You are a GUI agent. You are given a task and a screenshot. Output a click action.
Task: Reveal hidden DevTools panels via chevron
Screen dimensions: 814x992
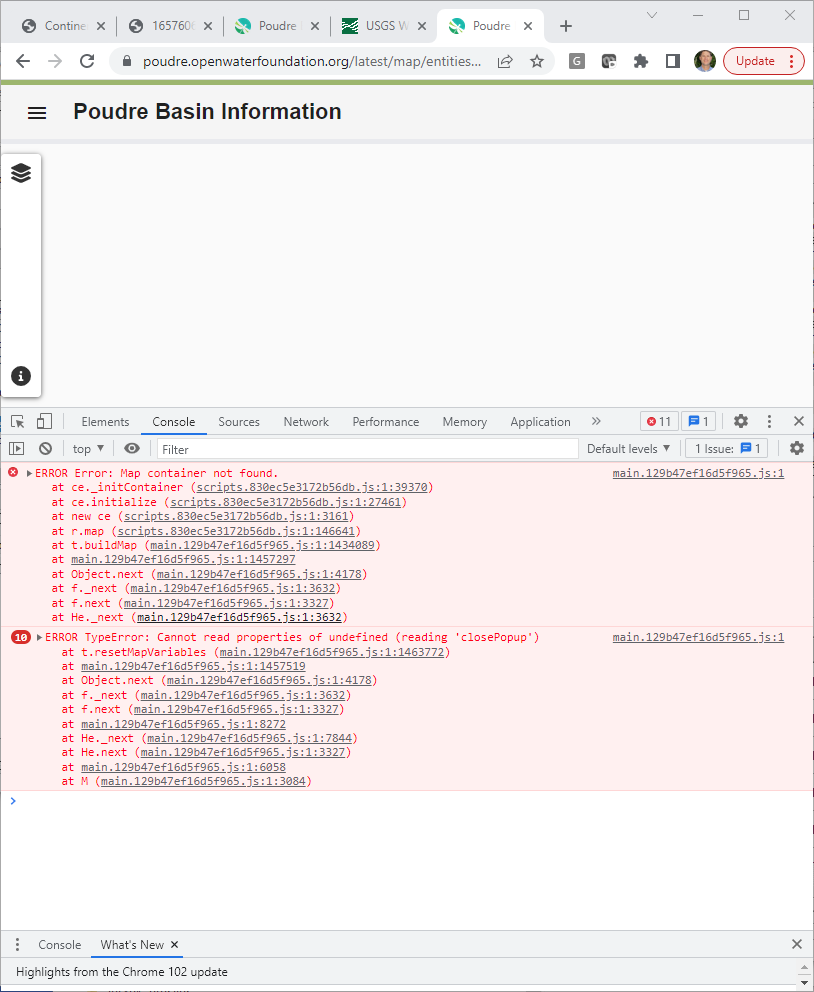[596, 421]
